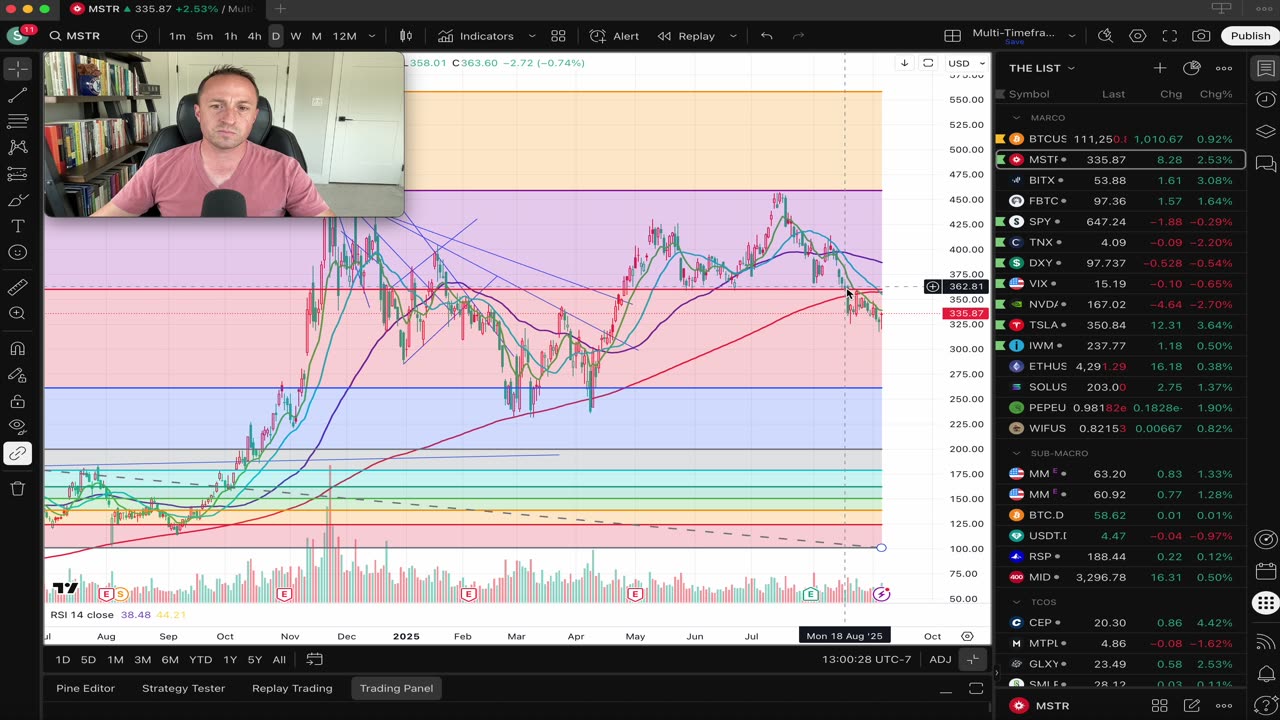Select the trend line drawing tool
The width and height of the screenshot is (1280, 720).
pyautogui.click(x=17, y=96)
